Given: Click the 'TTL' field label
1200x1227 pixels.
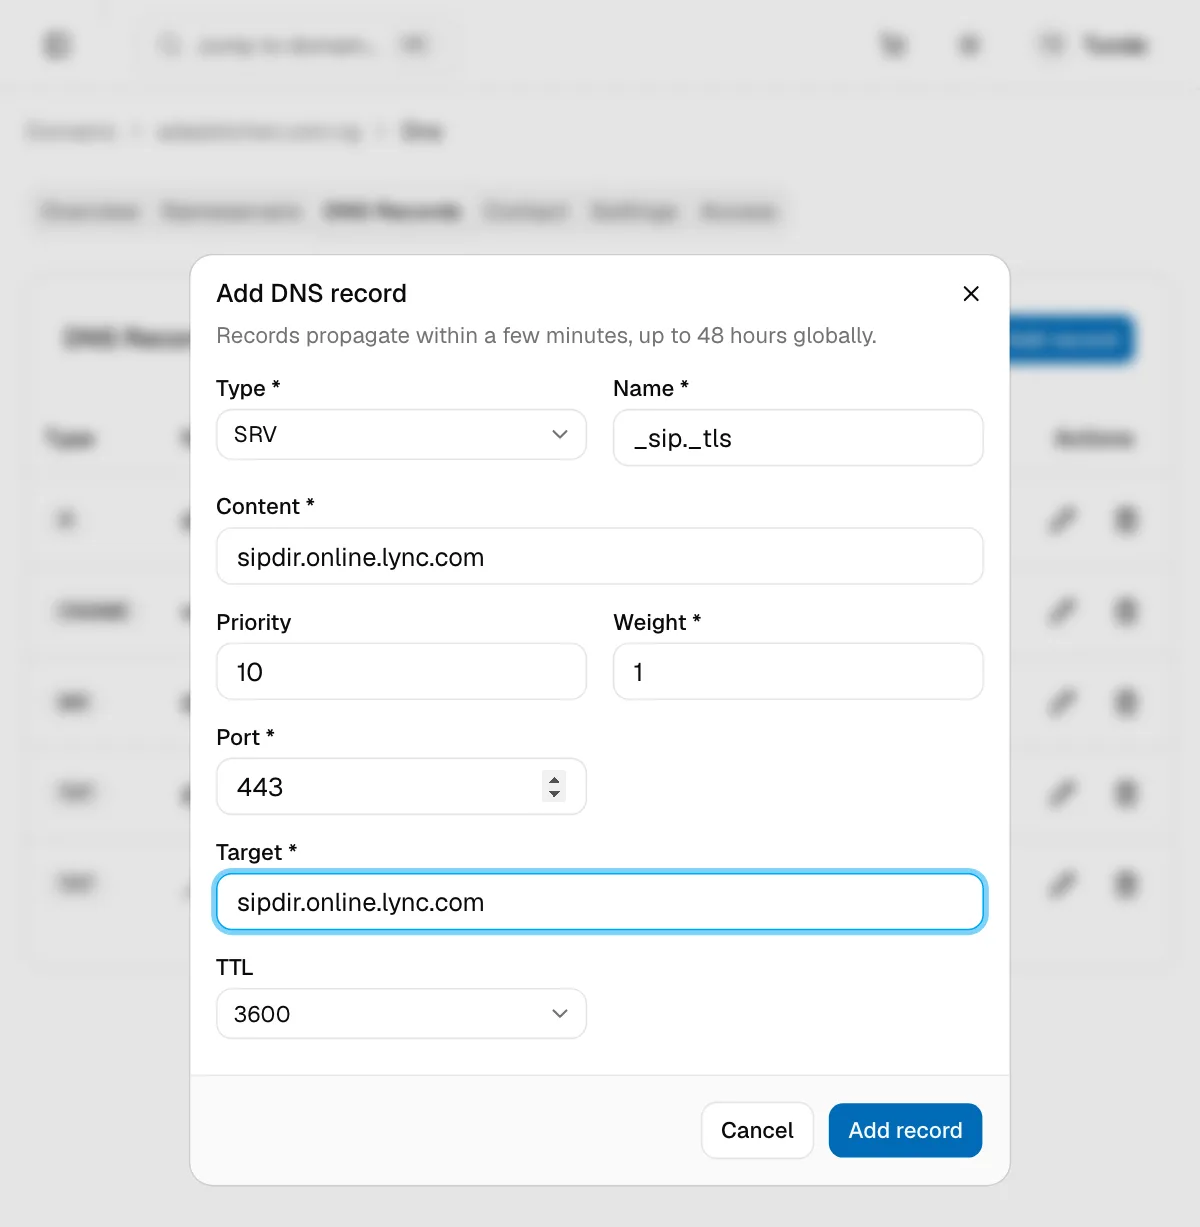Looking at the screenshot, I should tap(235, 967).
